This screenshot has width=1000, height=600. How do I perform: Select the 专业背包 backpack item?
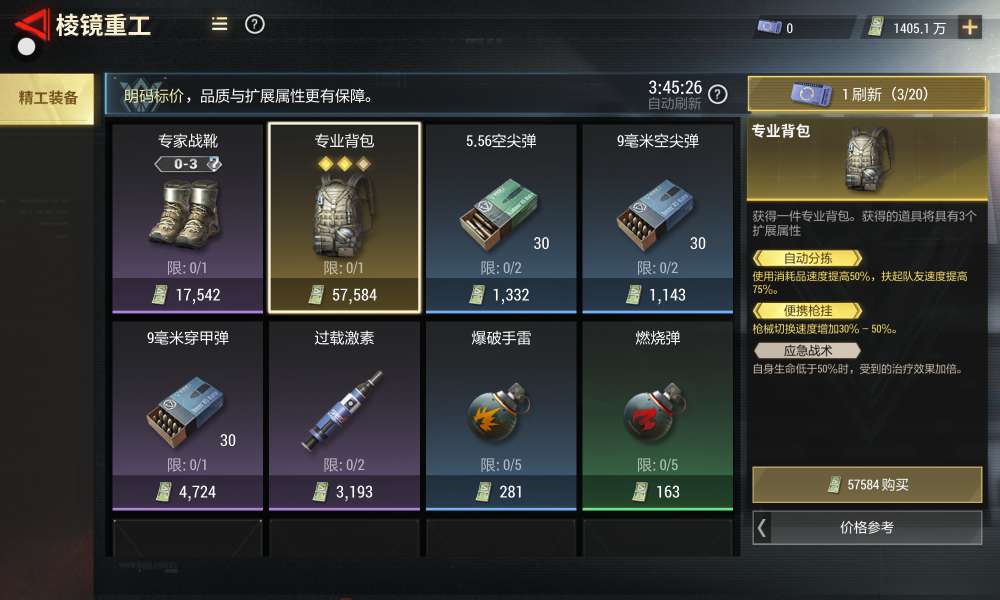coord(344,218)
